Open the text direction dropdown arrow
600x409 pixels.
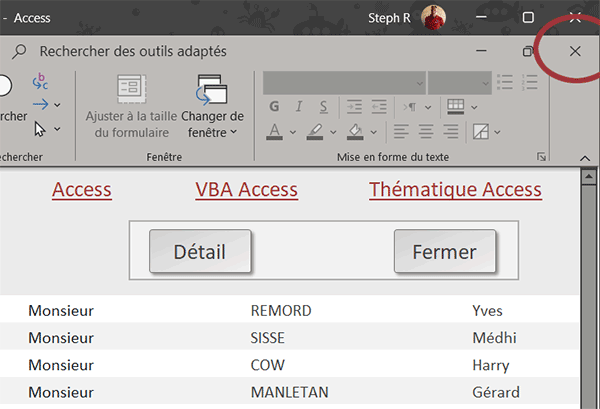[428, 108]
